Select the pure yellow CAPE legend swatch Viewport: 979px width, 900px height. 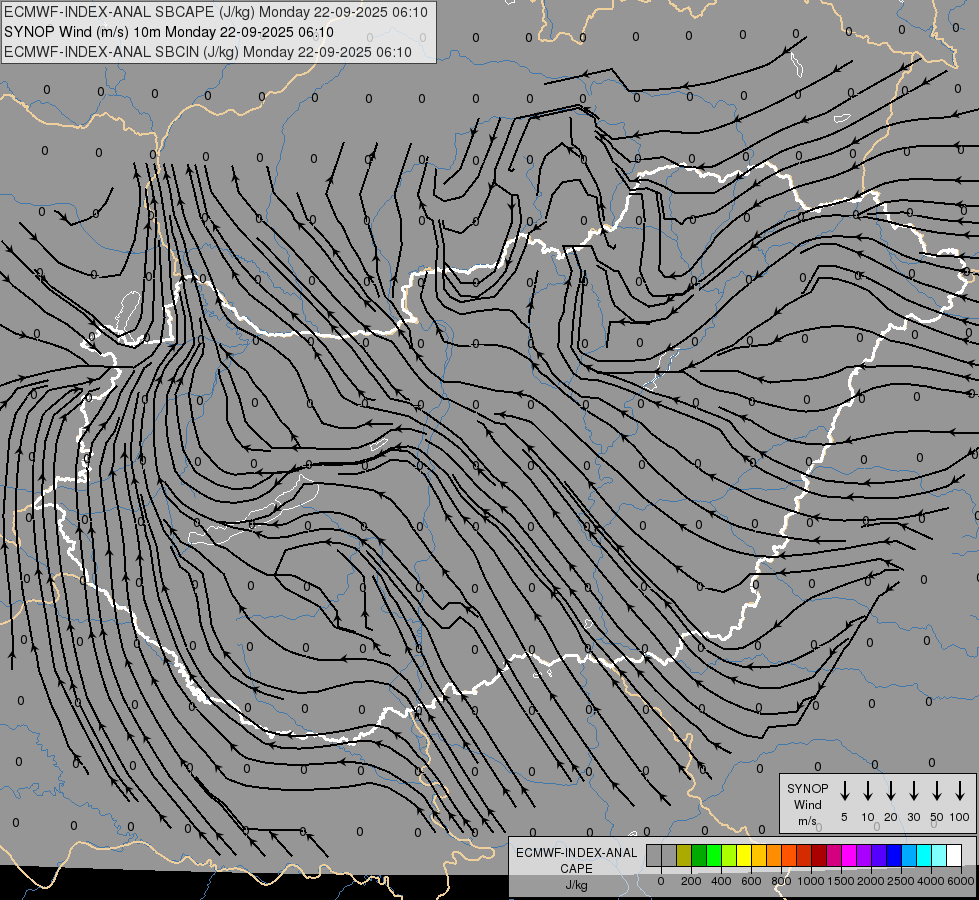click(744, 856)
